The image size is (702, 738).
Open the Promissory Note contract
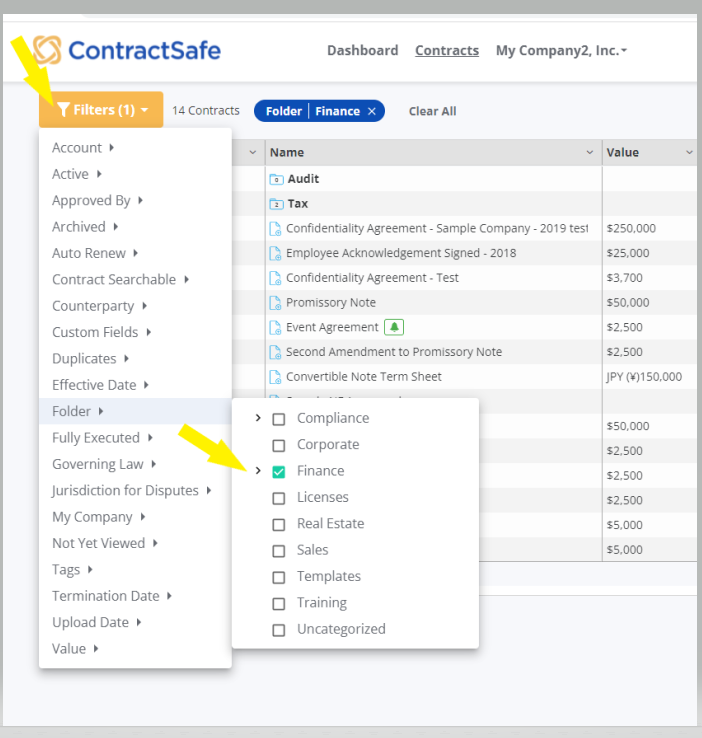[331, 303]
